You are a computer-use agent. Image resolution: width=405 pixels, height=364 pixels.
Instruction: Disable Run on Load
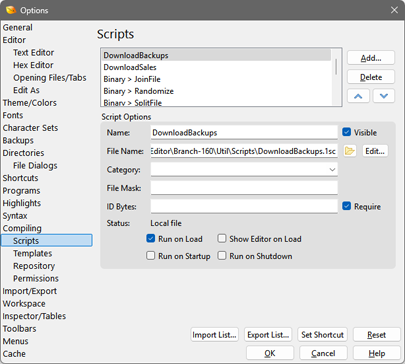151,239
